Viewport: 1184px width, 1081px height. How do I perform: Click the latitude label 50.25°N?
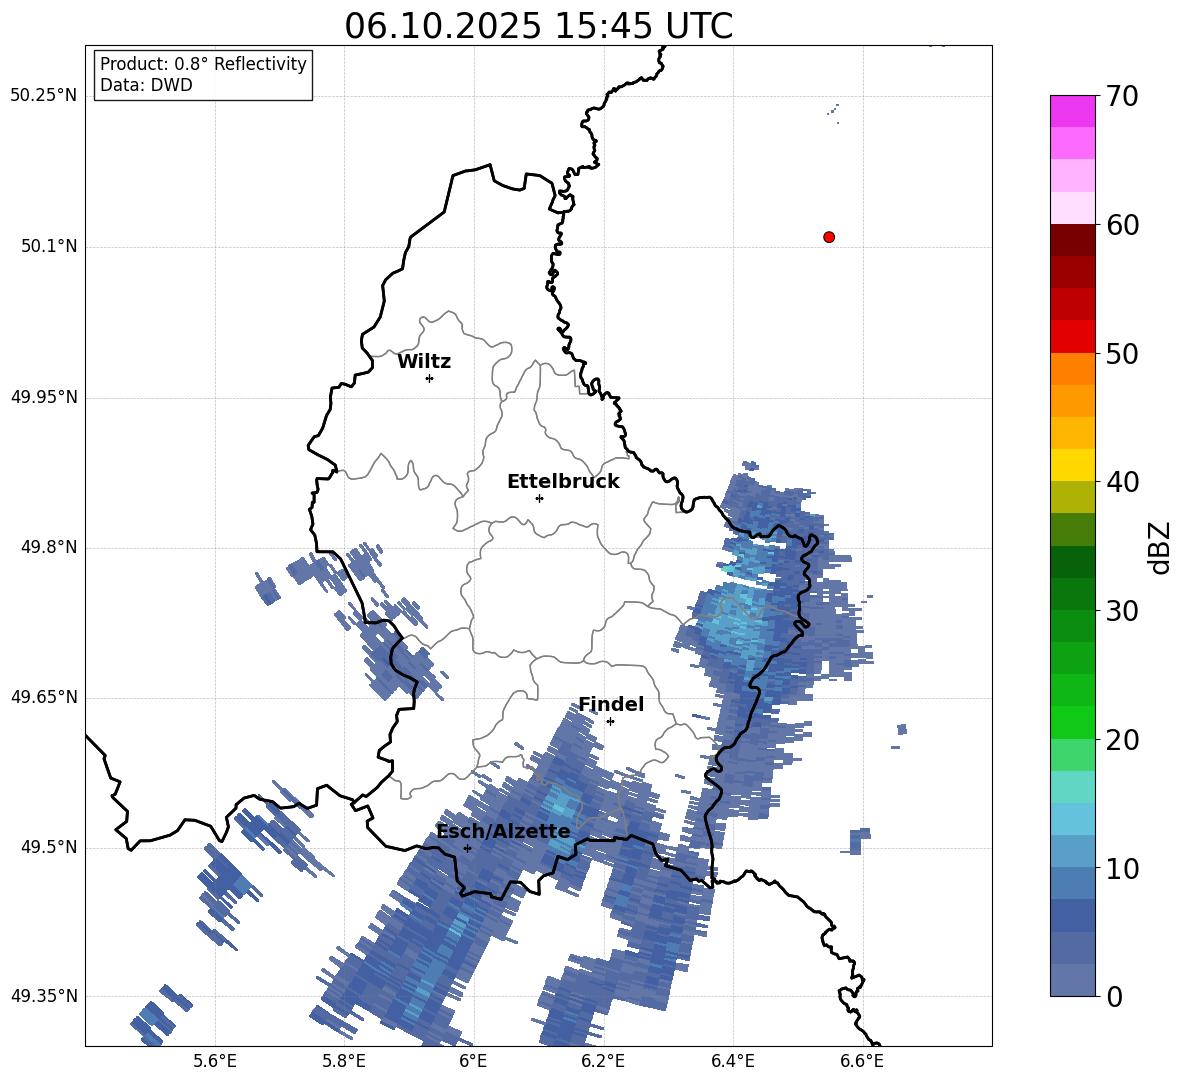44,96
